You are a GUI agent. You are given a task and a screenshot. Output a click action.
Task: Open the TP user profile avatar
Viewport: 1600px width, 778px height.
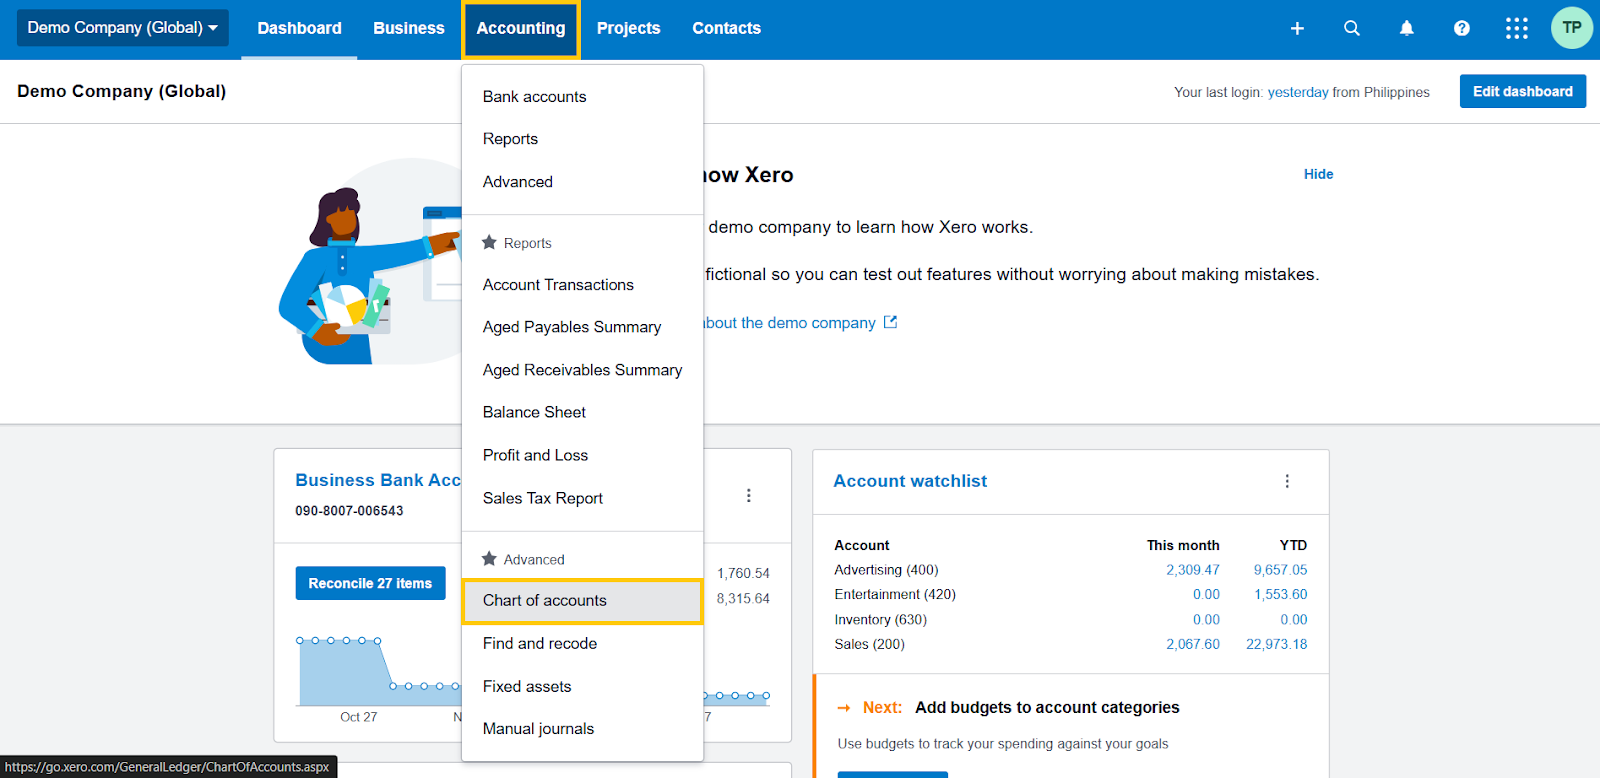1572,28
